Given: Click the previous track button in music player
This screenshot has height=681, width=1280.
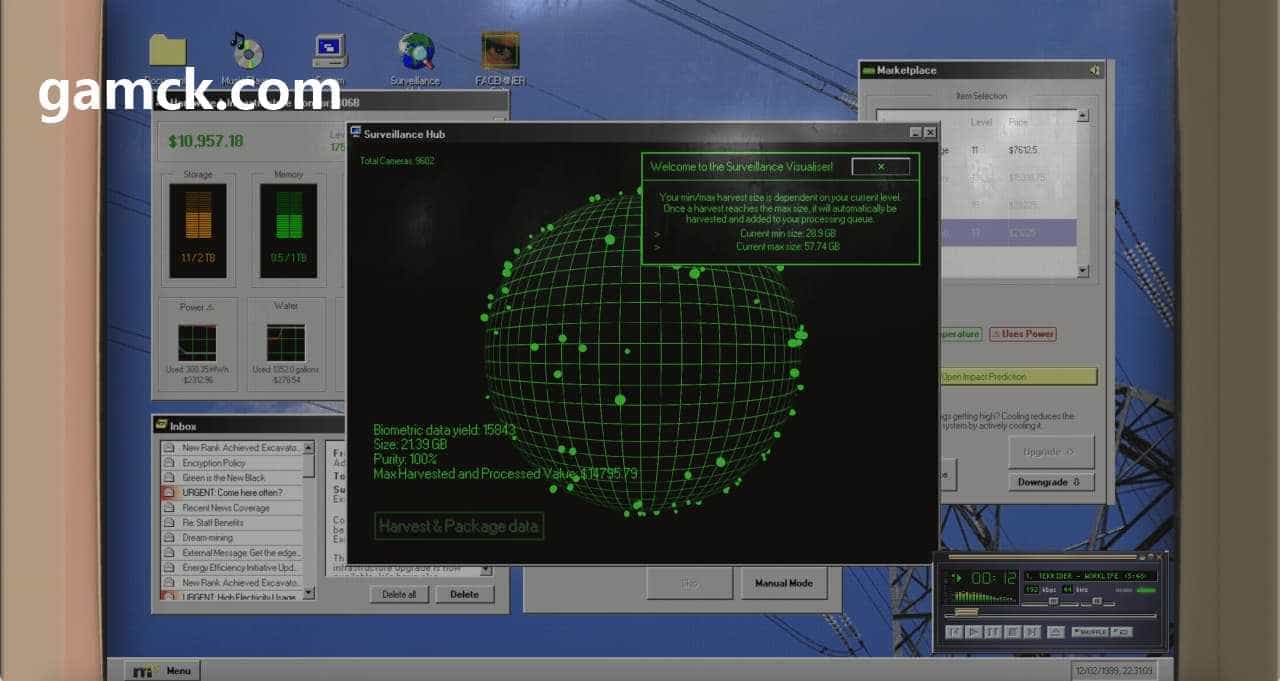Looking at the screenshot, I should tap(954, 632).
